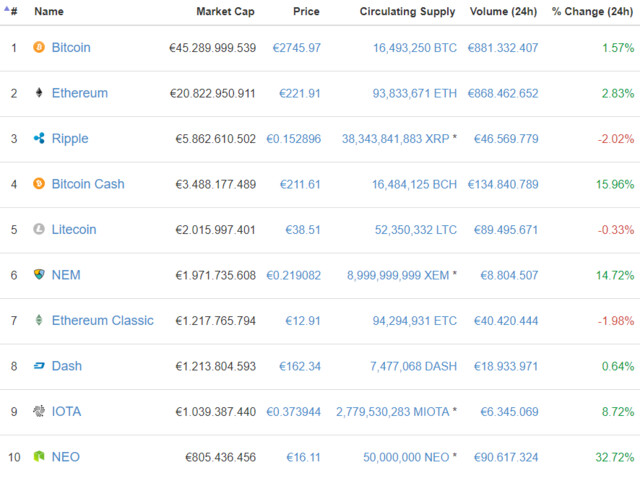Screen dimensions: 640x478
Task: Click IOTA price €0.373944
Action: (x=293, y=412)
